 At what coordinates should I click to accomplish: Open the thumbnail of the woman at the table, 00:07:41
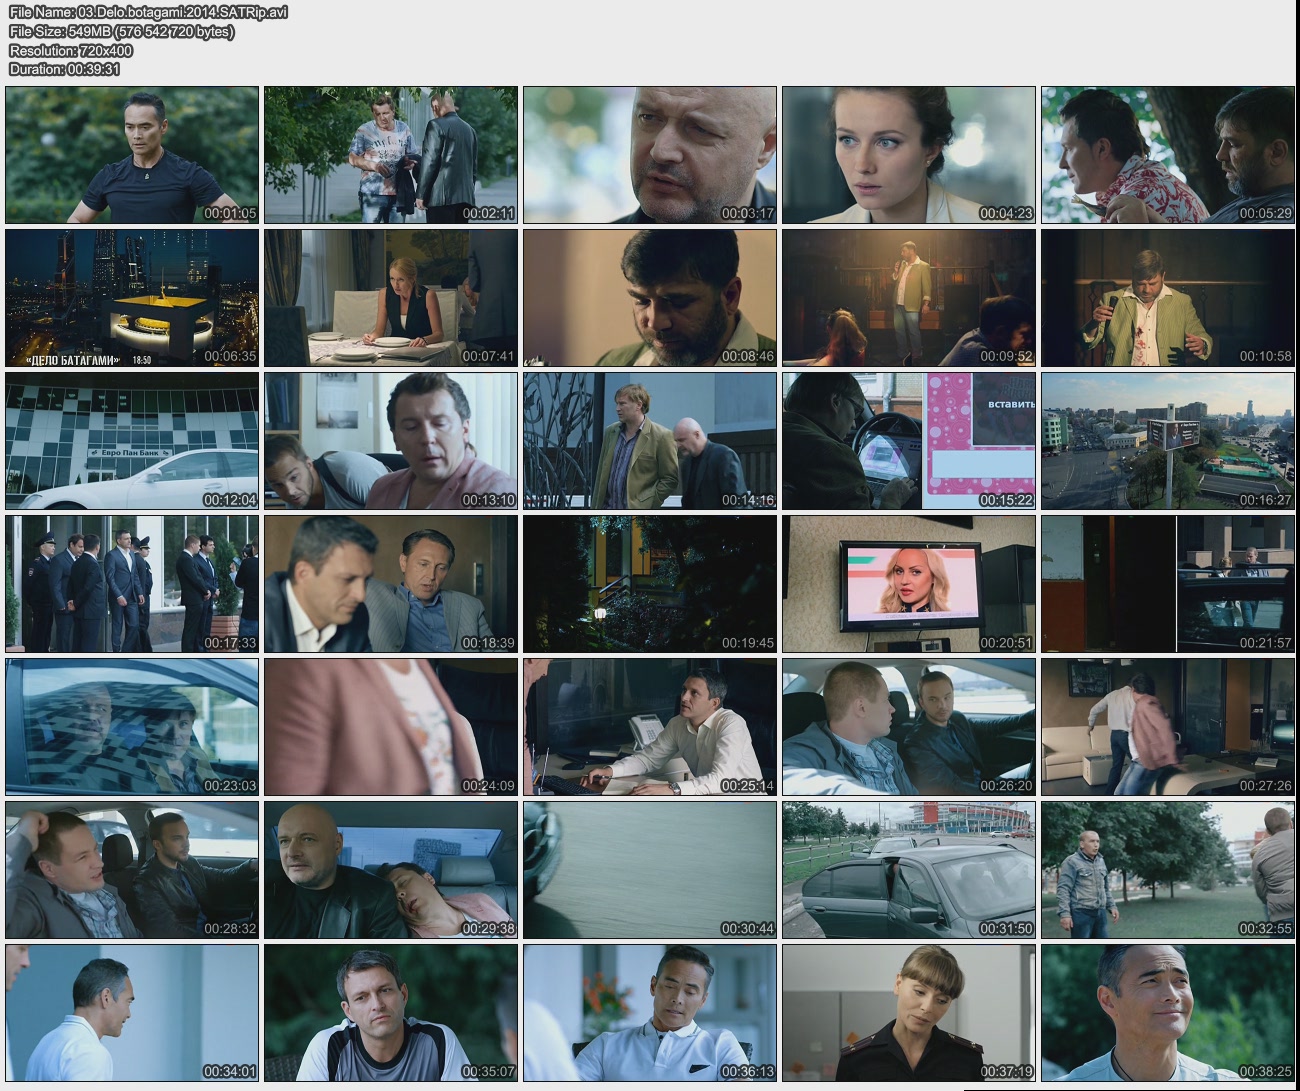coord(391,298)
